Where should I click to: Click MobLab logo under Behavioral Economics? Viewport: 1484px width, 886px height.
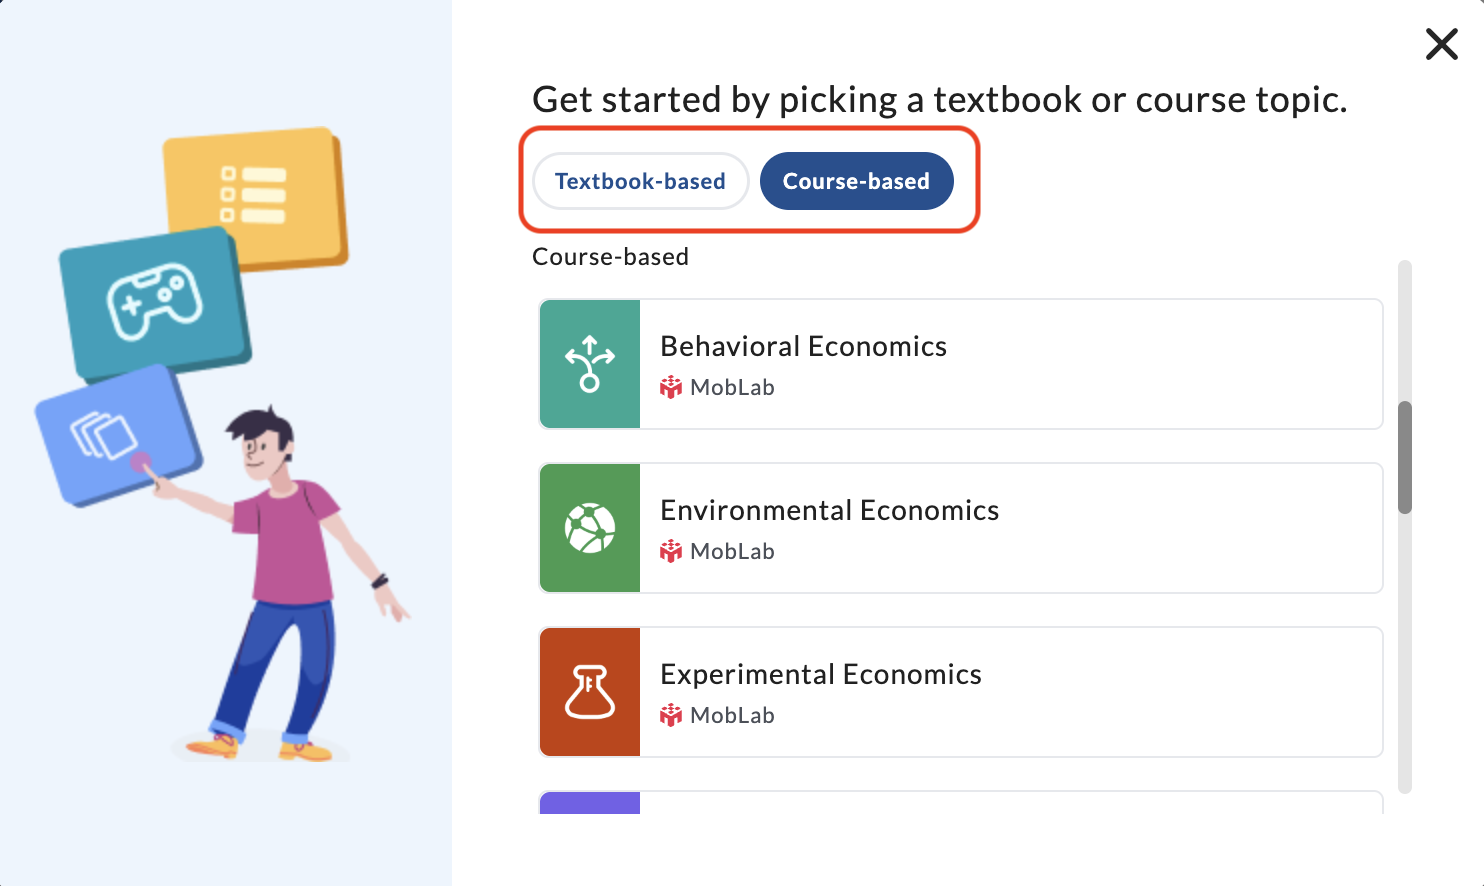coord(671,387)
